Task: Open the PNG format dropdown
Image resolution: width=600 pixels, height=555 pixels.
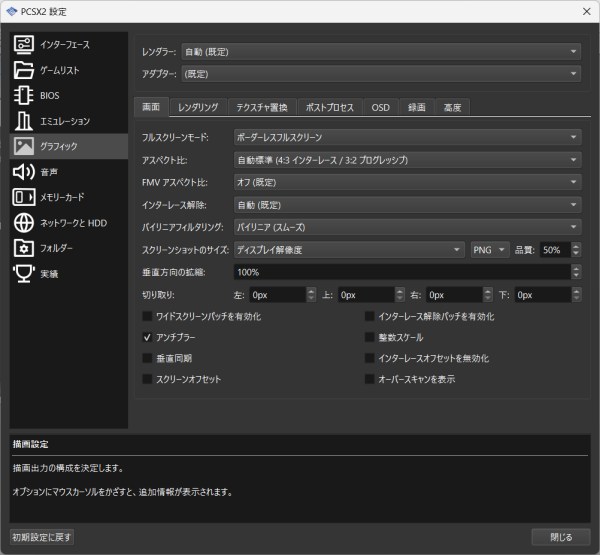Action: (x=490, y=250)
